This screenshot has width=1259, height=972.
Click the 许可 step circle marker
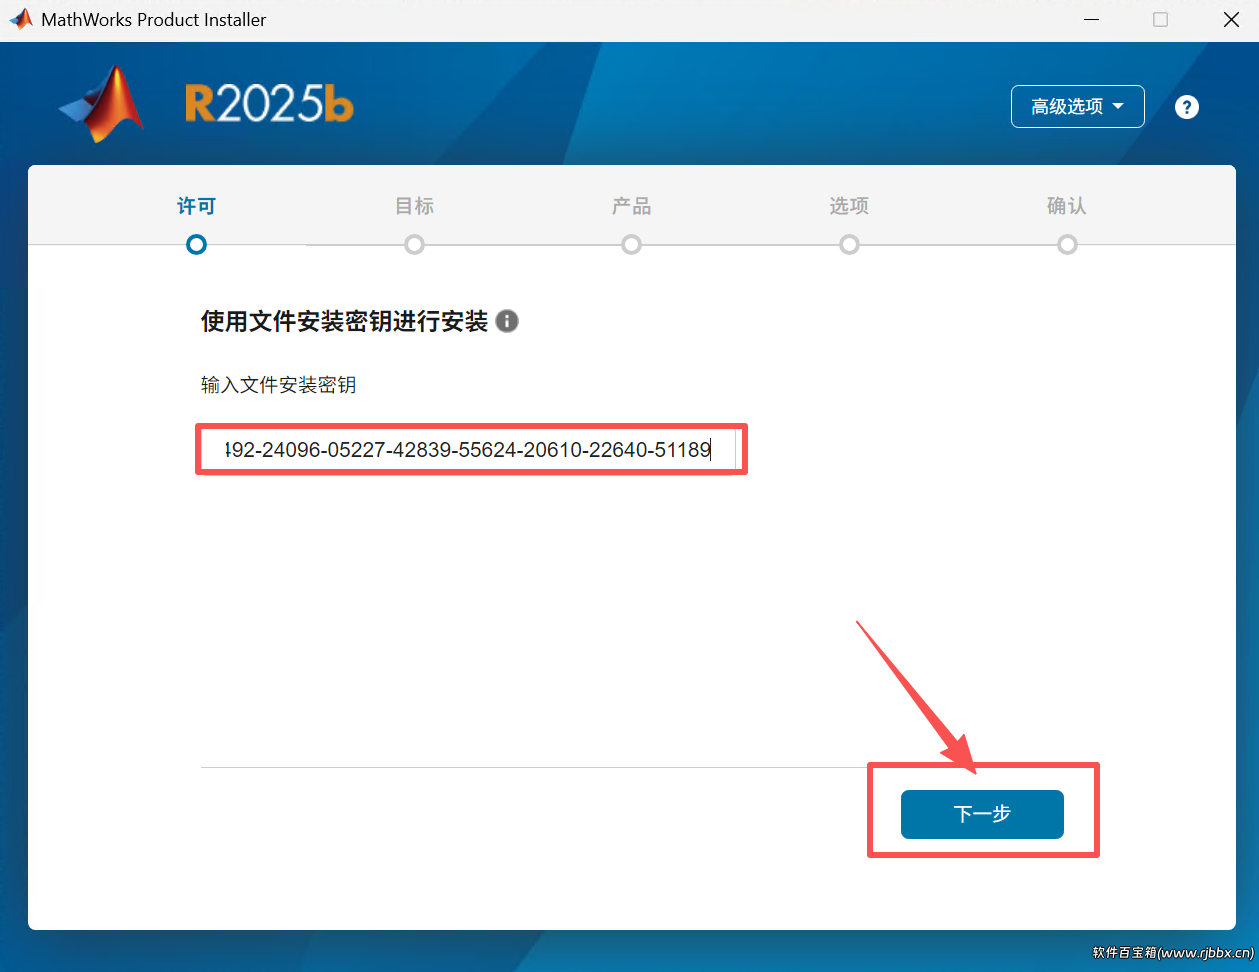click(196, 244)
